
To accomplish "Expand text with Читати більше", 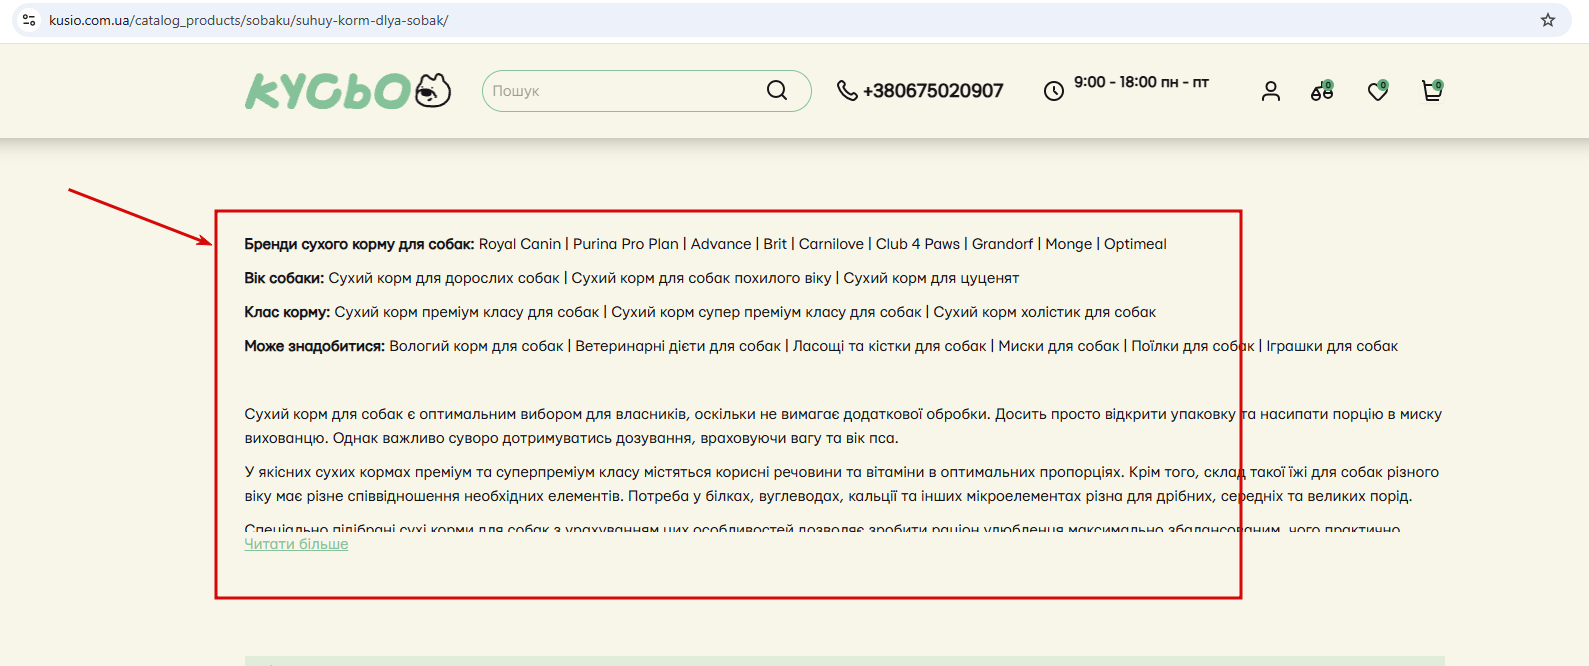I will point(296,544).
